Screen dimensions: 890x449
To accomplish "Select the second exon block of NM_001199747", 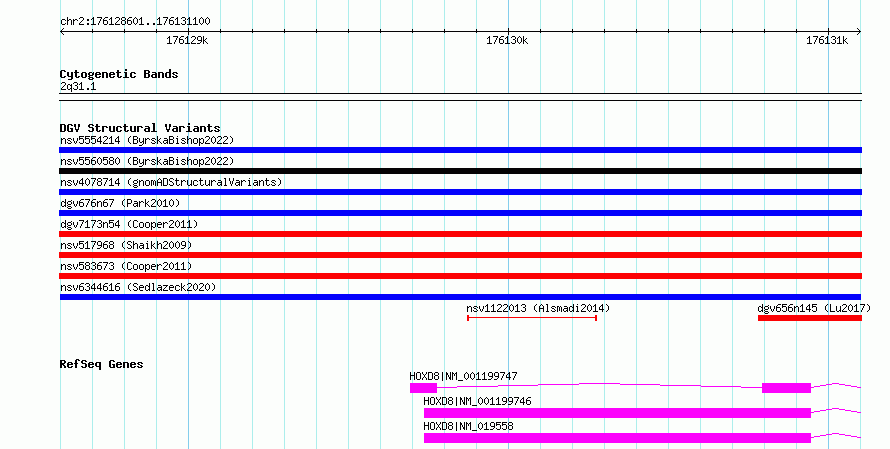I will [x=786, y=388].
